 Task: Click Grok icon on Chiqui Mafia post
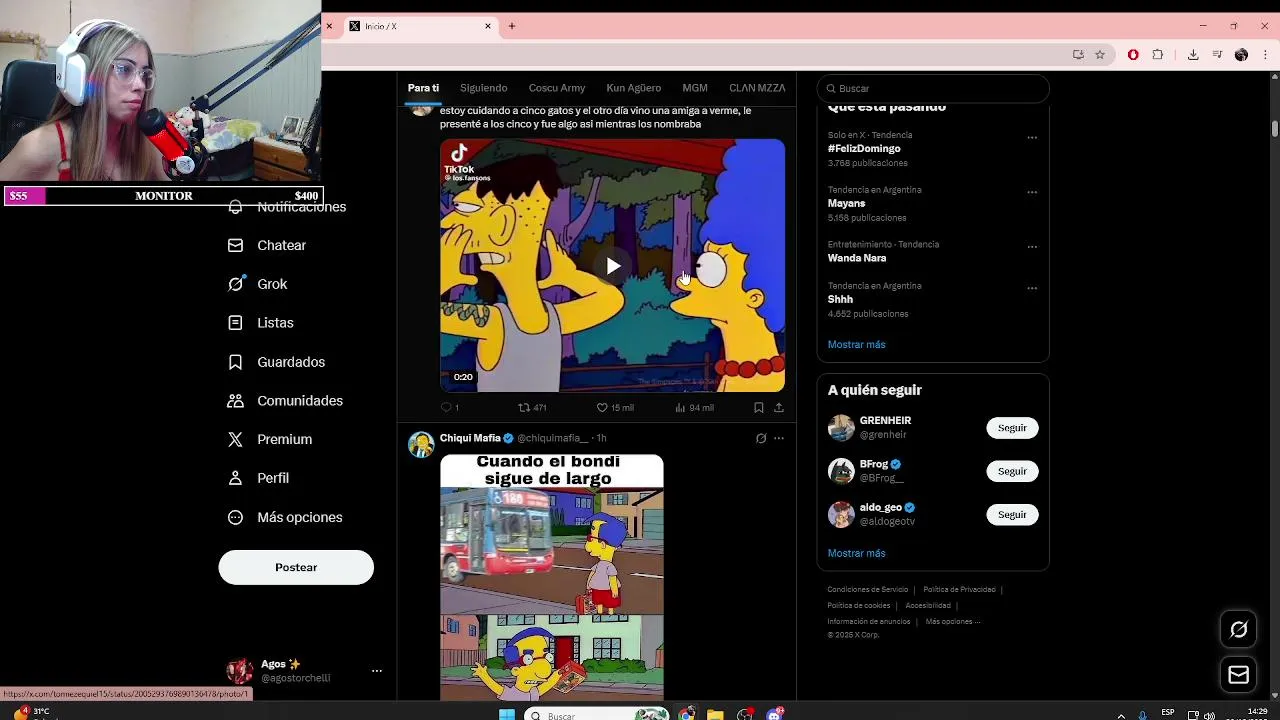(761, 438)
